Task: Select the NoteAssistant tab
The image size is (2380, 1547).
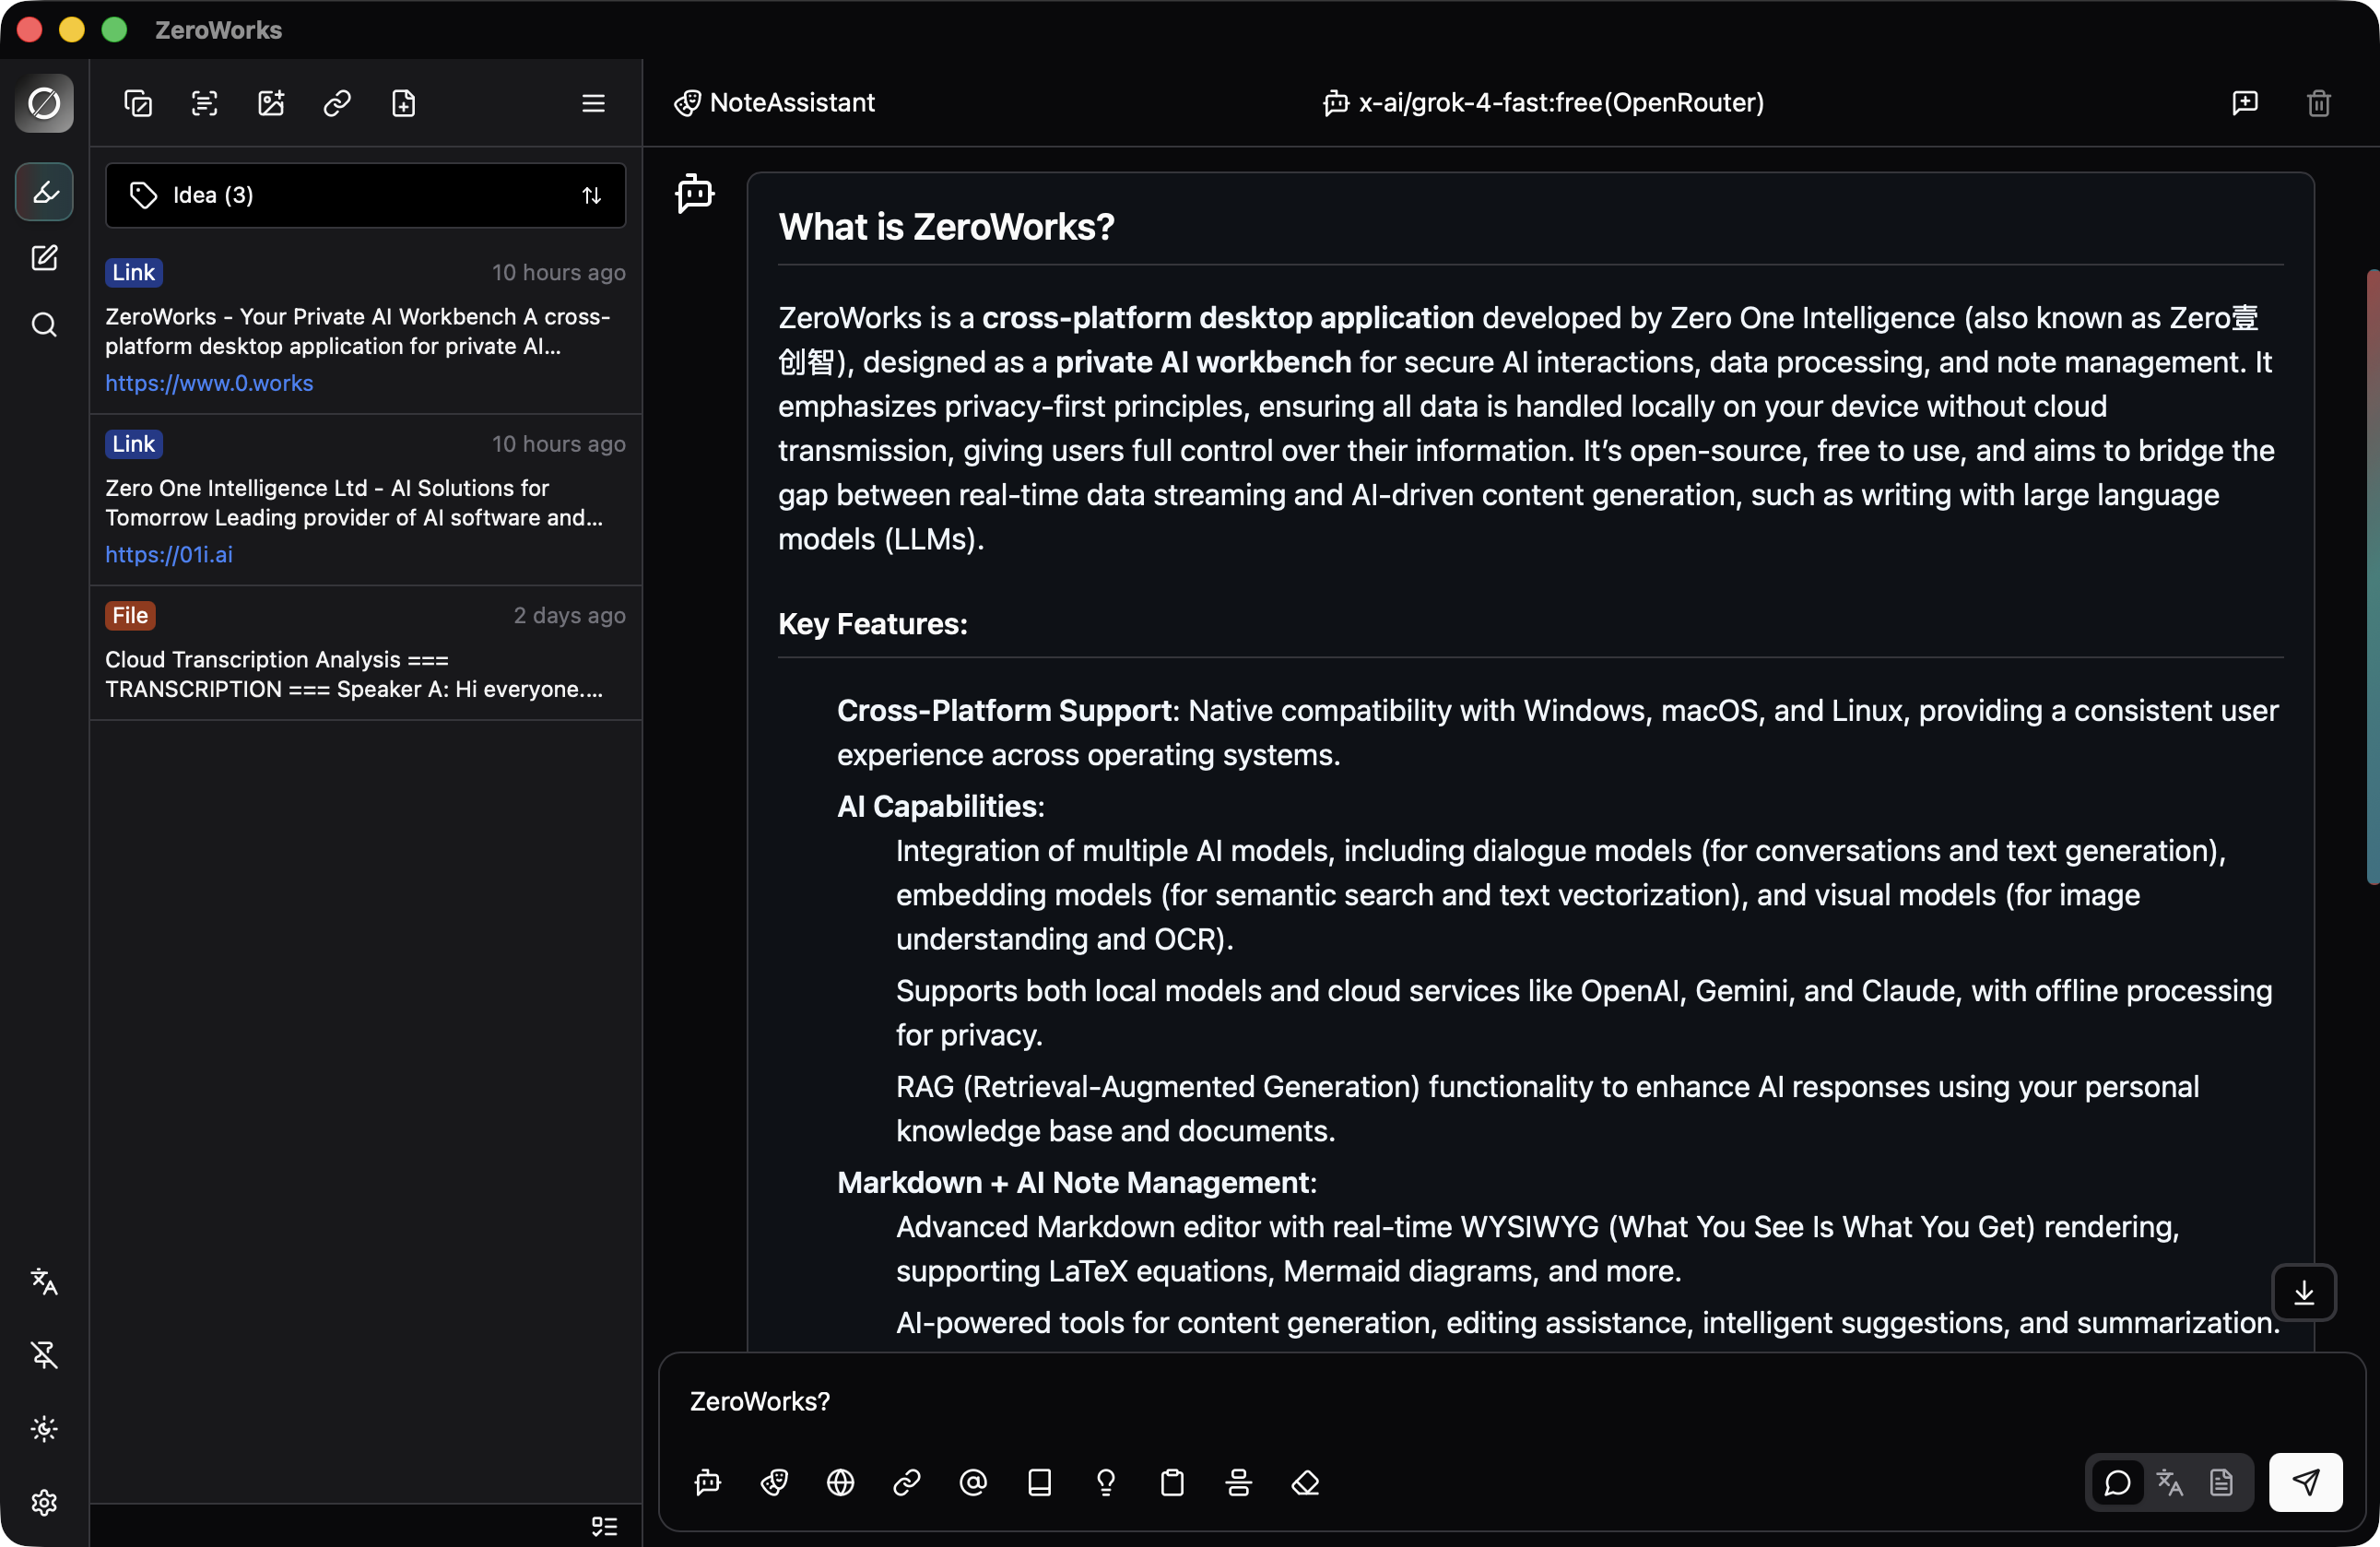Action: (773, 103)
